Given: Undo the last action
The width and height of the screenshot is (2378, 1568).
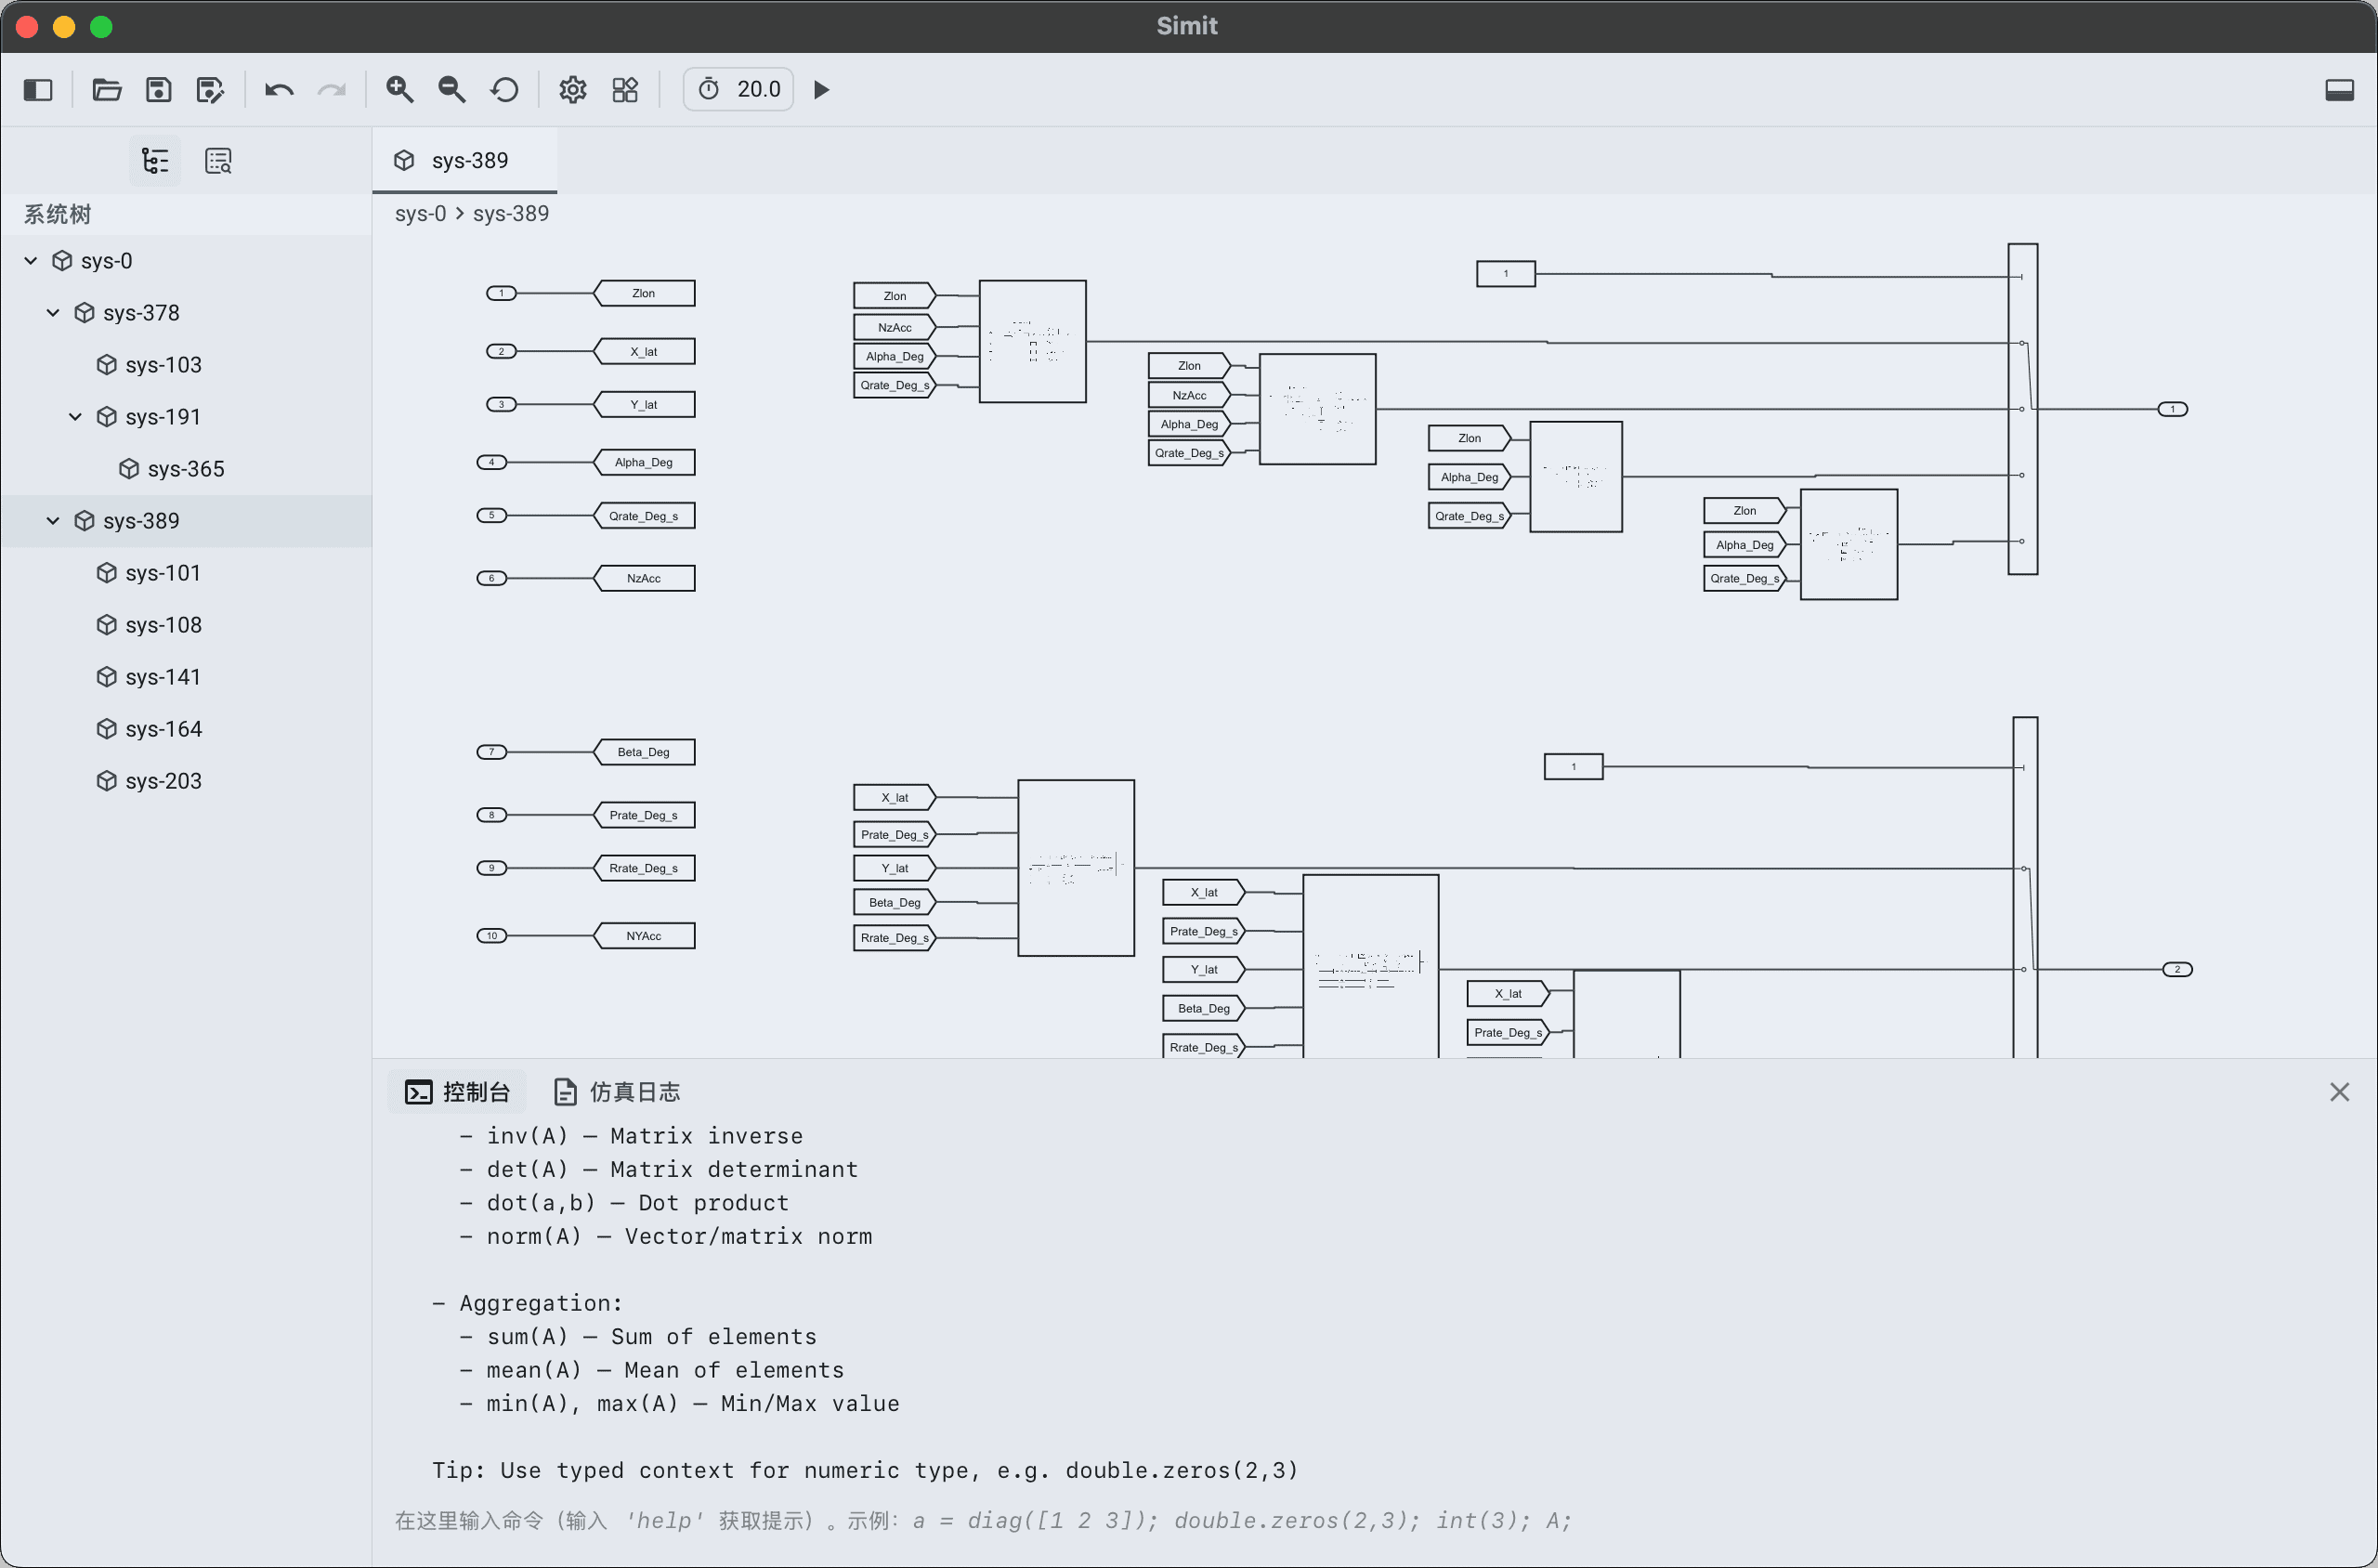Looking at the screenshot, I should pyautogui.click(x=279, y=89).
